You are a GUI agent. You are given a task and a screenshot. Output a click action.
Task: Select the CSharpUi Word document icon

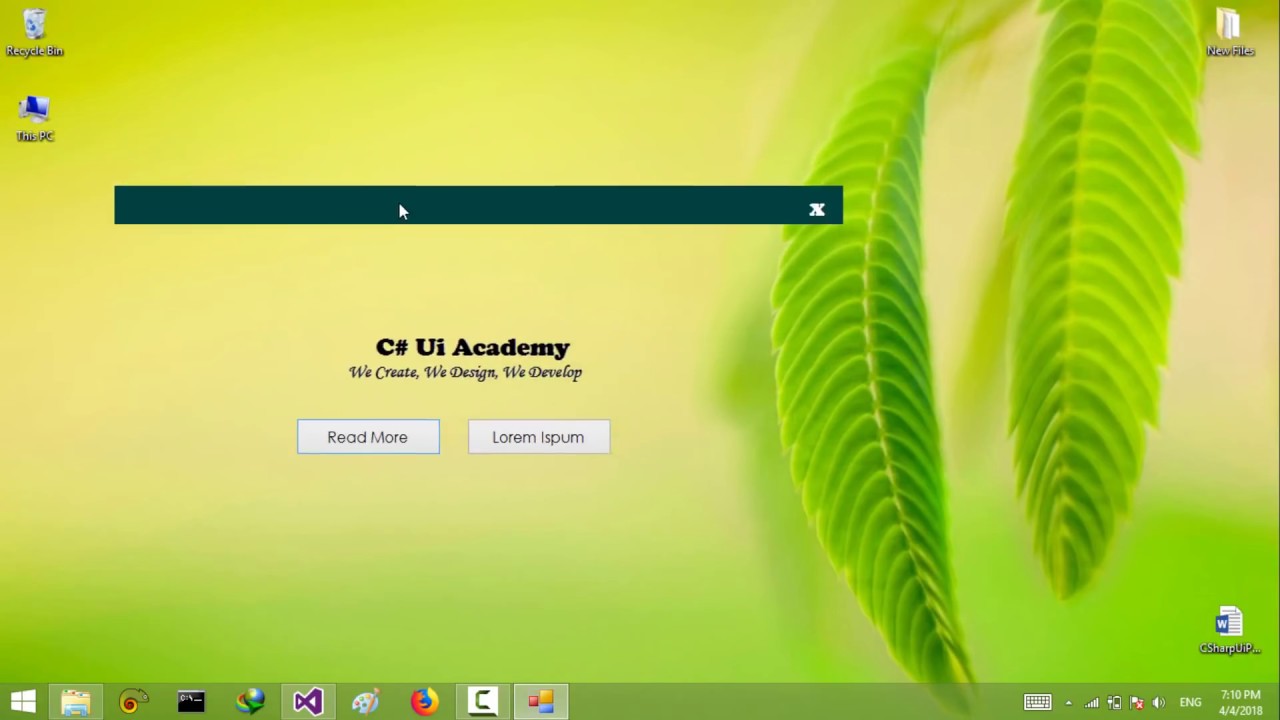pyautogui.click(x=1230, y=630)
